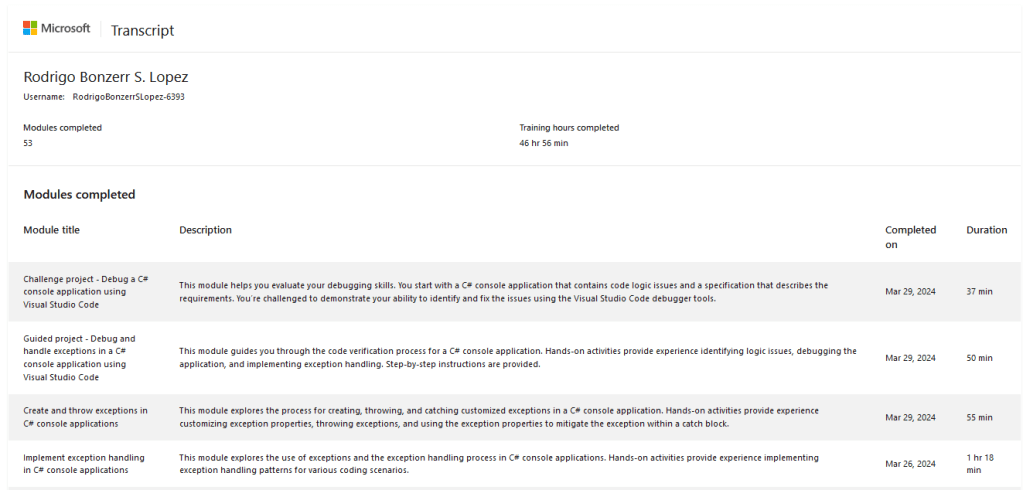Click the modules completed count 53

[x=28, y=143]
